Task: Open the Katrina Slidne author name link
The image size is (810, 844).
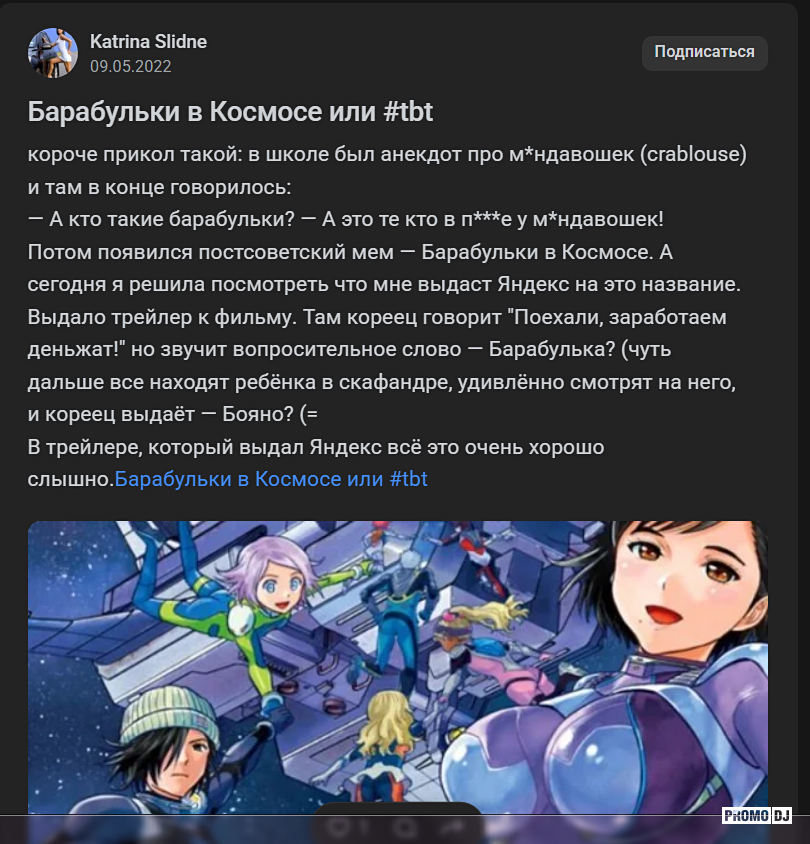Action: tap(148, 41)
